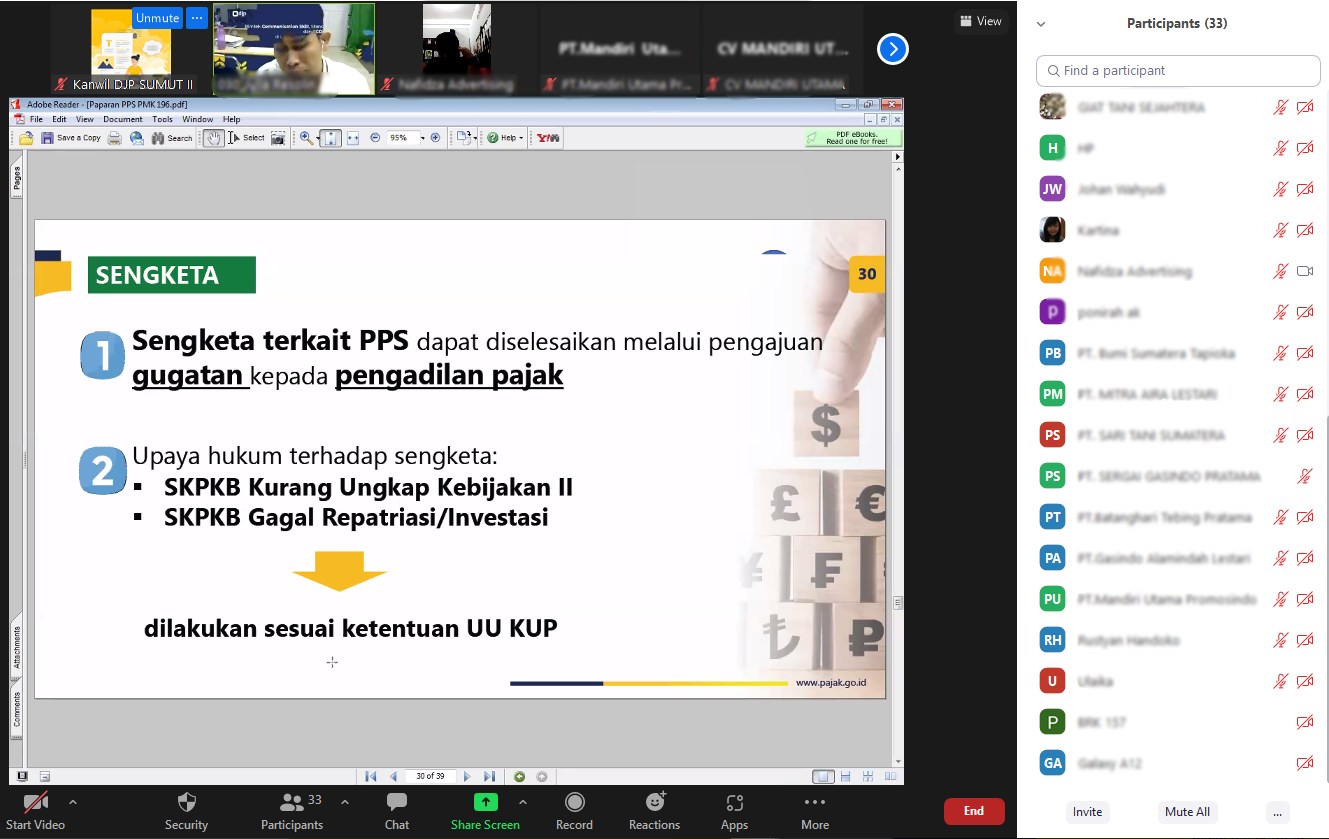
Task: Expand the arrow beside Participants count
Action: tap(345, 802)
